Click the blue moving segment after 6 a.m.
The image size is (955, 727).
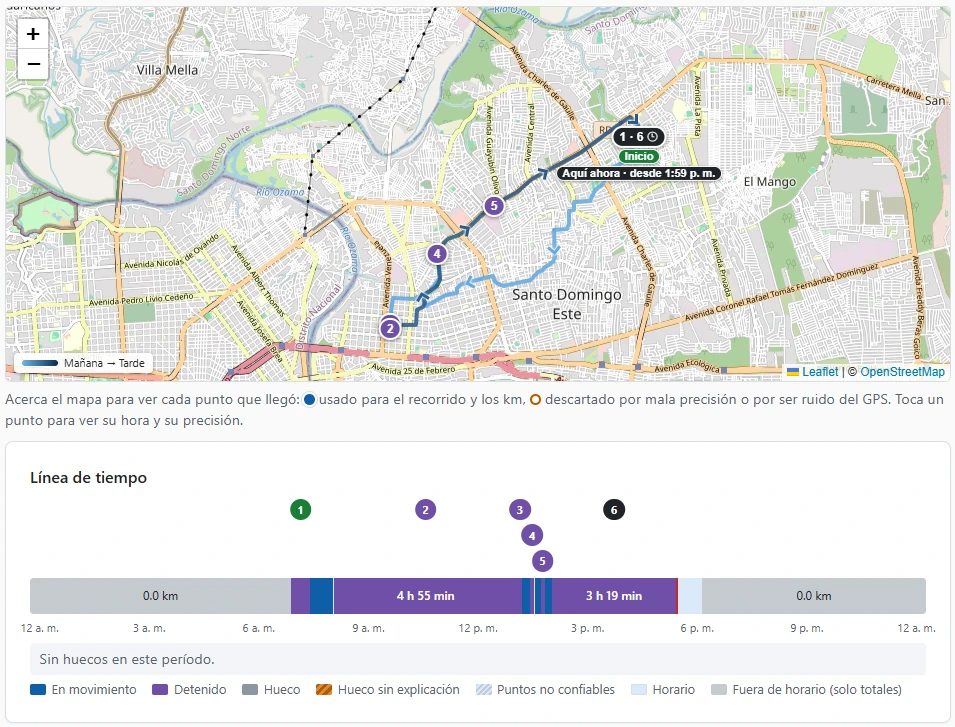click(321, 595)
